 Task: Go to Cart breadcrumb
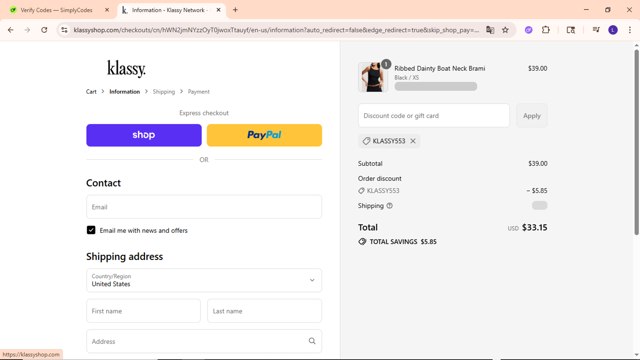coord(91,91)
